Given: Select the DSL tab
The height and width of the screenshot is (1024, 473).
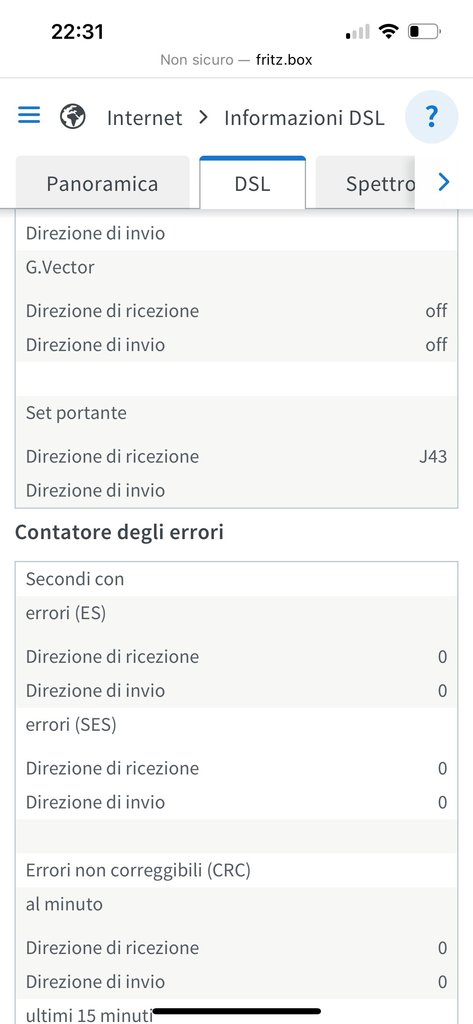Looking at the screenshot, I should [x=252, y=183].
